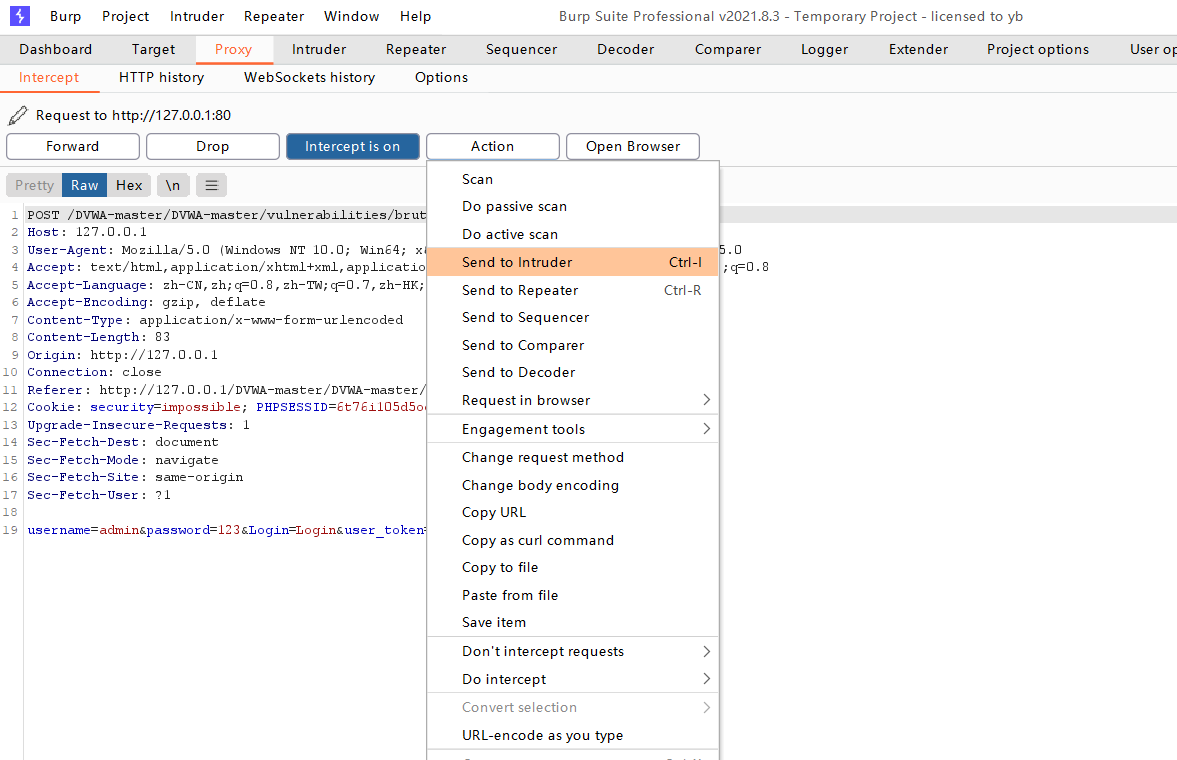
Task: Click the Cookie header line in request
Action: (227, 407)
